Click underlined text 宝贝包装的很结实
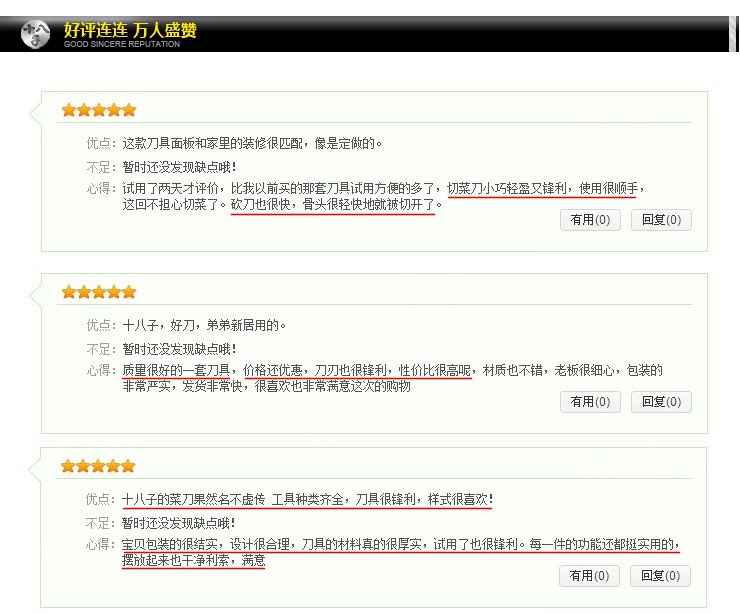This screenshot has width=740, height=613. (x=169, y=545)
